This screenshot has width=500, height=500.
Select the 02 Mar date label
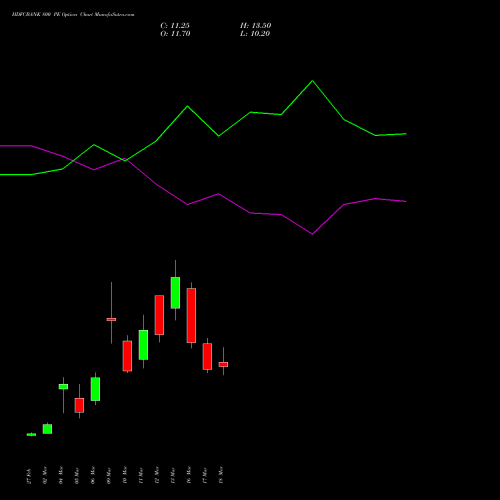point(45,475)
